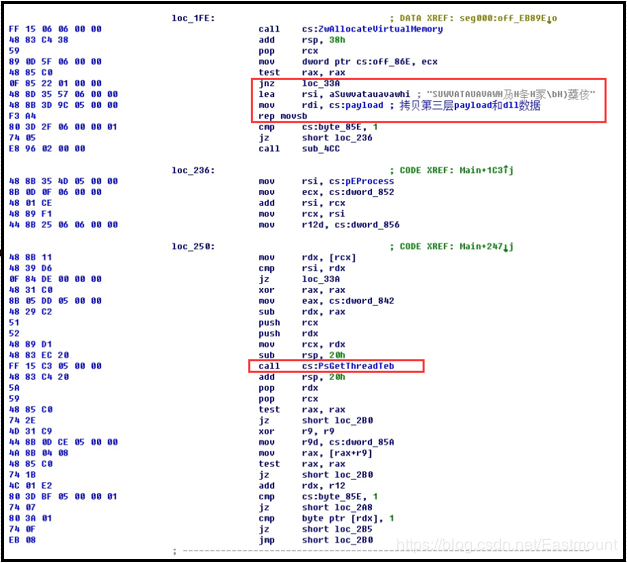Click the 'short loc_2A8' jump target
The image size is (627, 563).
337,507
